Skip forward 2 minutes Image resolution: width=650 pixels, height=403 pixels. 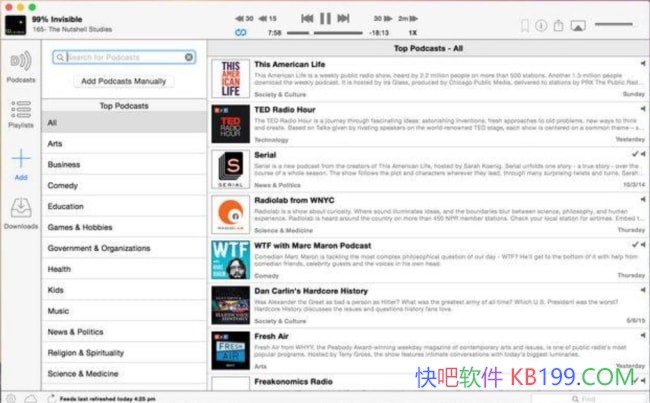coord(404,18)
